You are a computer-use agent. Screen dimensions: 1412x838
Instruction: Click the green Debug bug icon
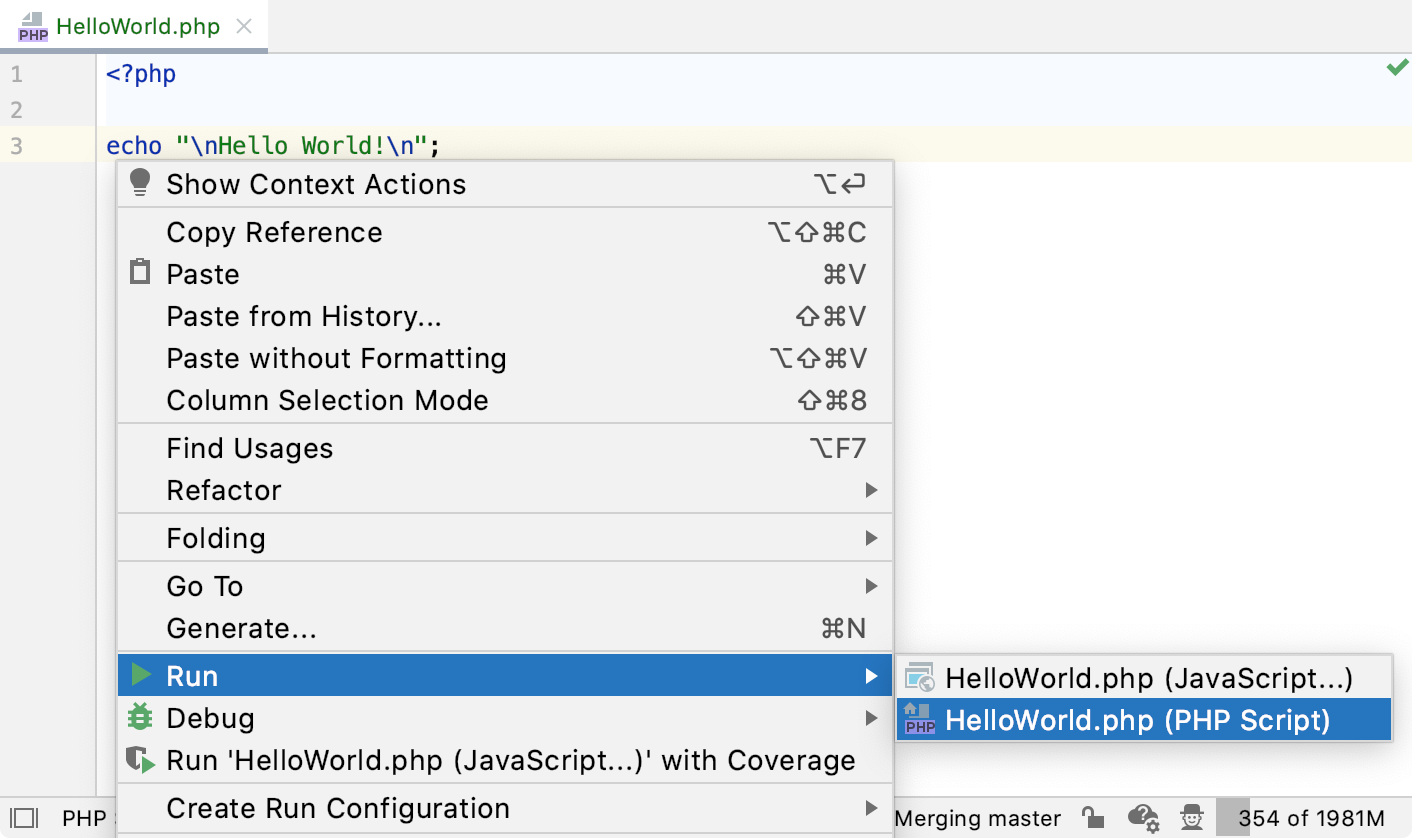click(x=140, y=717)
